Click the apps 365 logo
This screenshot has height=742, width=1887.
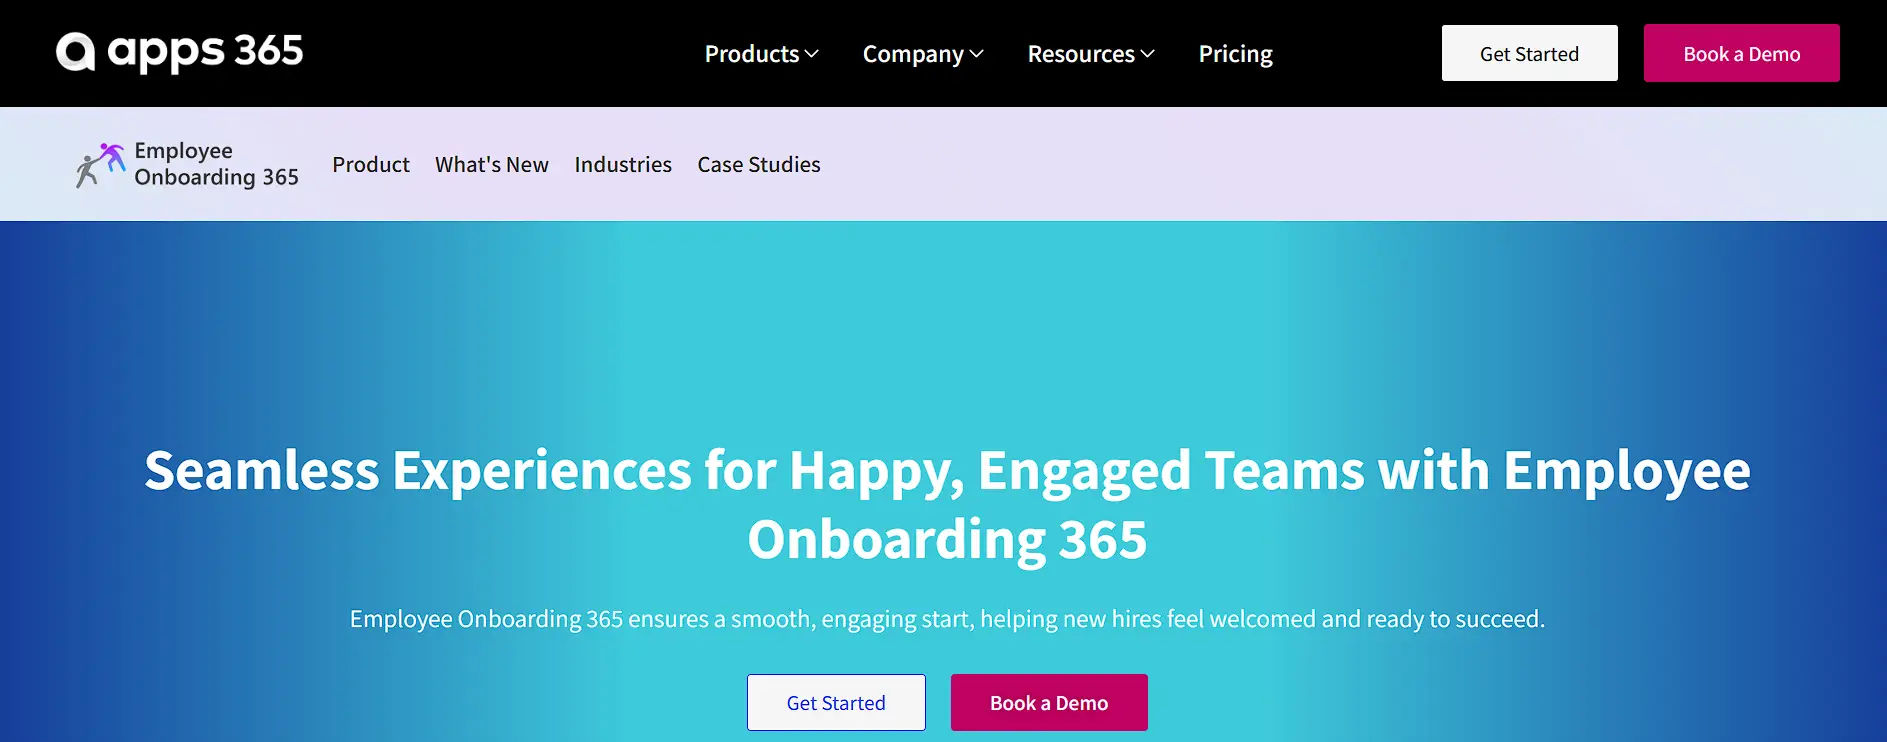(x=178, y=52)
